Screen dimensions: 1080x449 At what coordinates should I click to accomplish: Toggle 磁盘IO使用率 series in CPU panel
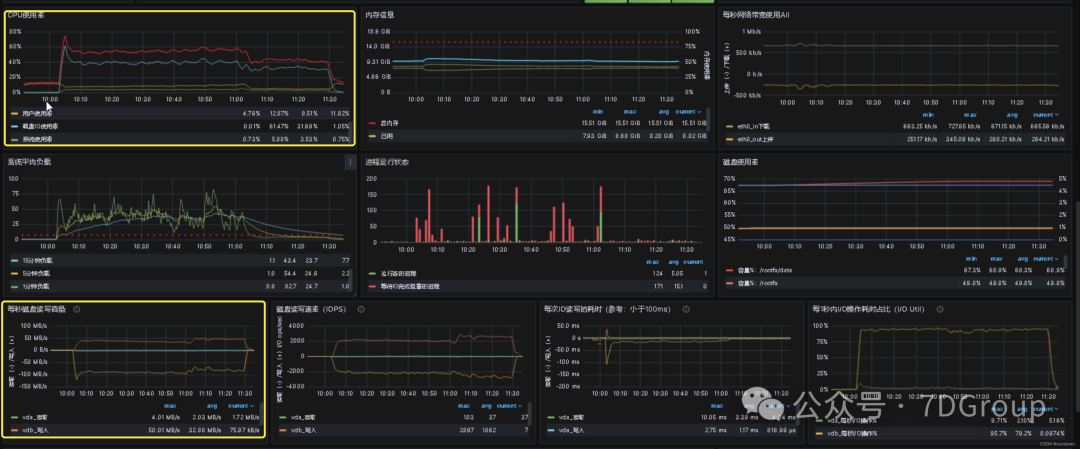tap(39, 127)
